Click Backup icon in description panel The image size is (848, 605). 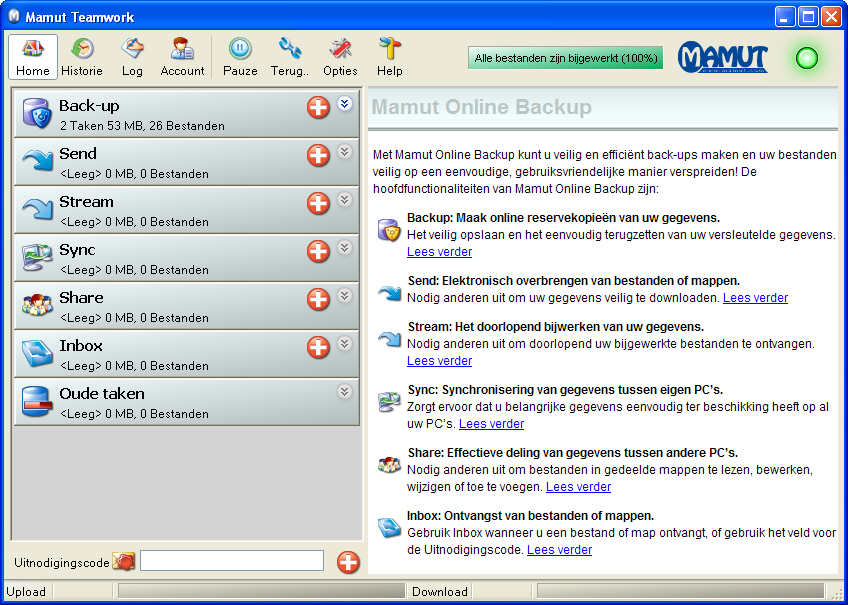[389, 230]
